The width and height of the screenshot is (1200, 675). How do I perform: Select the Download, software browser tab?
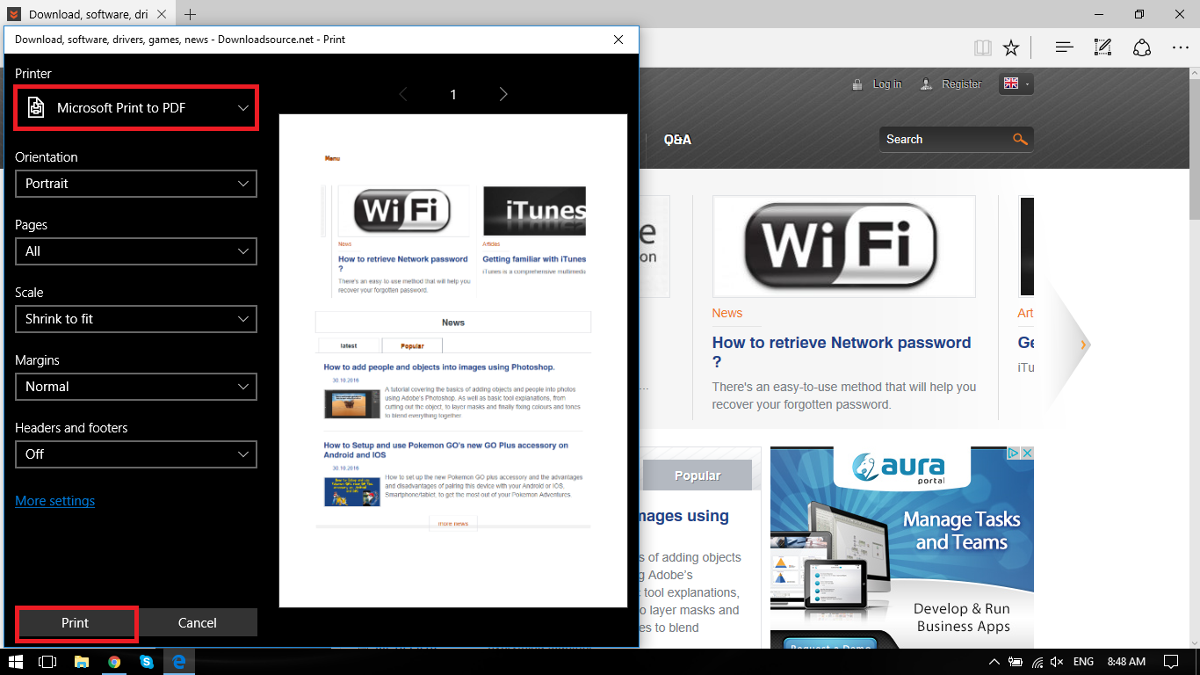pos(87,14)
